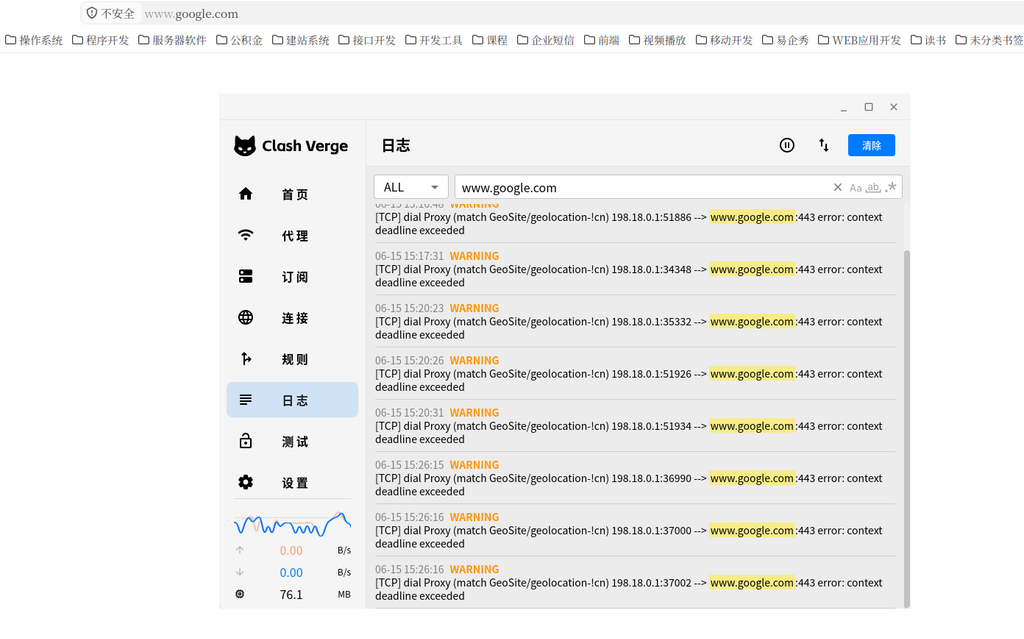This screenshot has height=639, width=1024.
Task: Click the log list vertical scrollbar
Action: click(906, 428)
